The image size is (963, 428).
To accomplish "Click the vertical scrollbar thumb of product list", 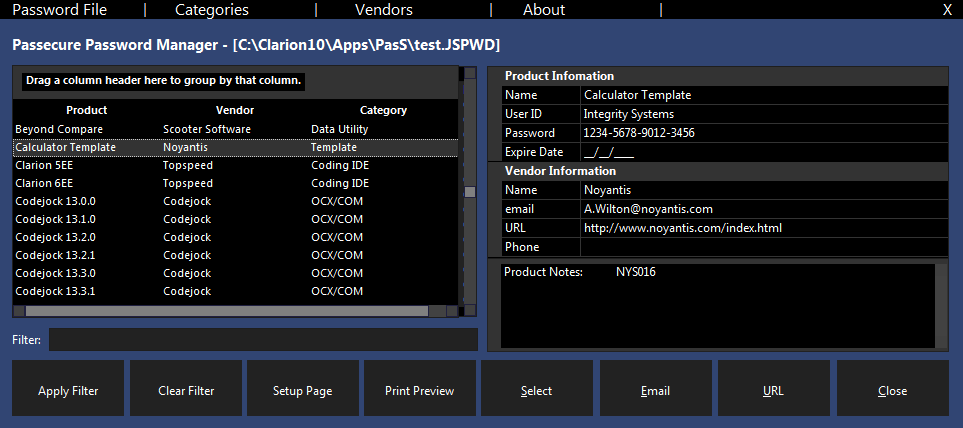I will pos(468,192).
